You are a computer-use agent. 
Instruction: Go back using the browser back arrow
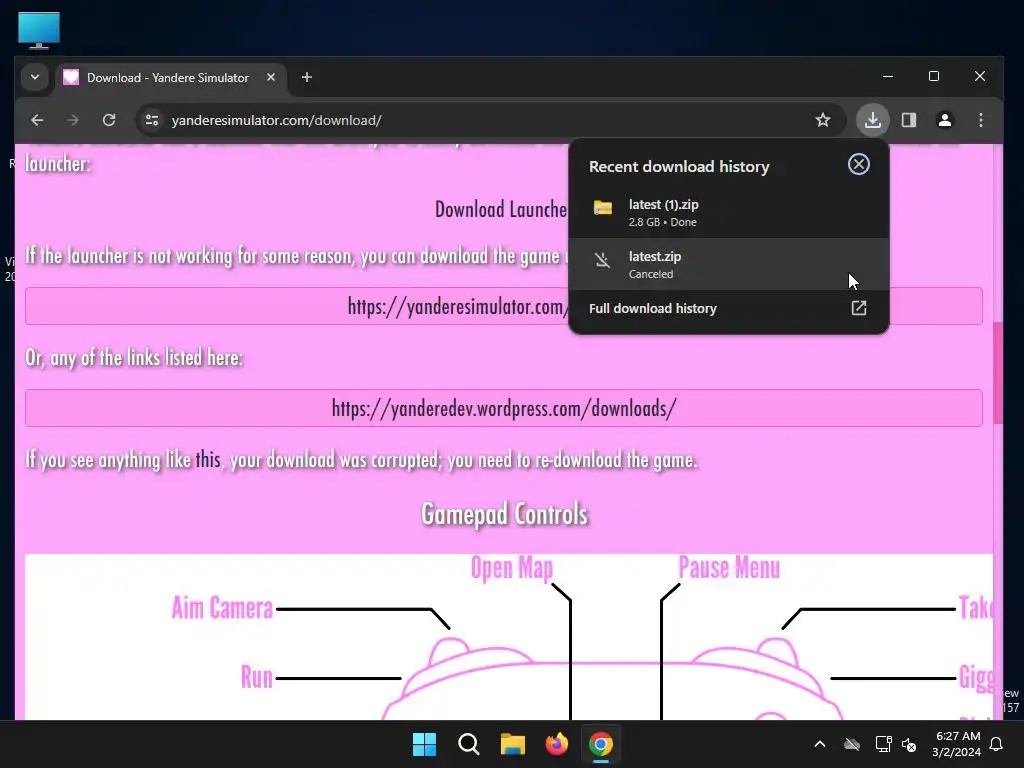(x=37, y=120)
